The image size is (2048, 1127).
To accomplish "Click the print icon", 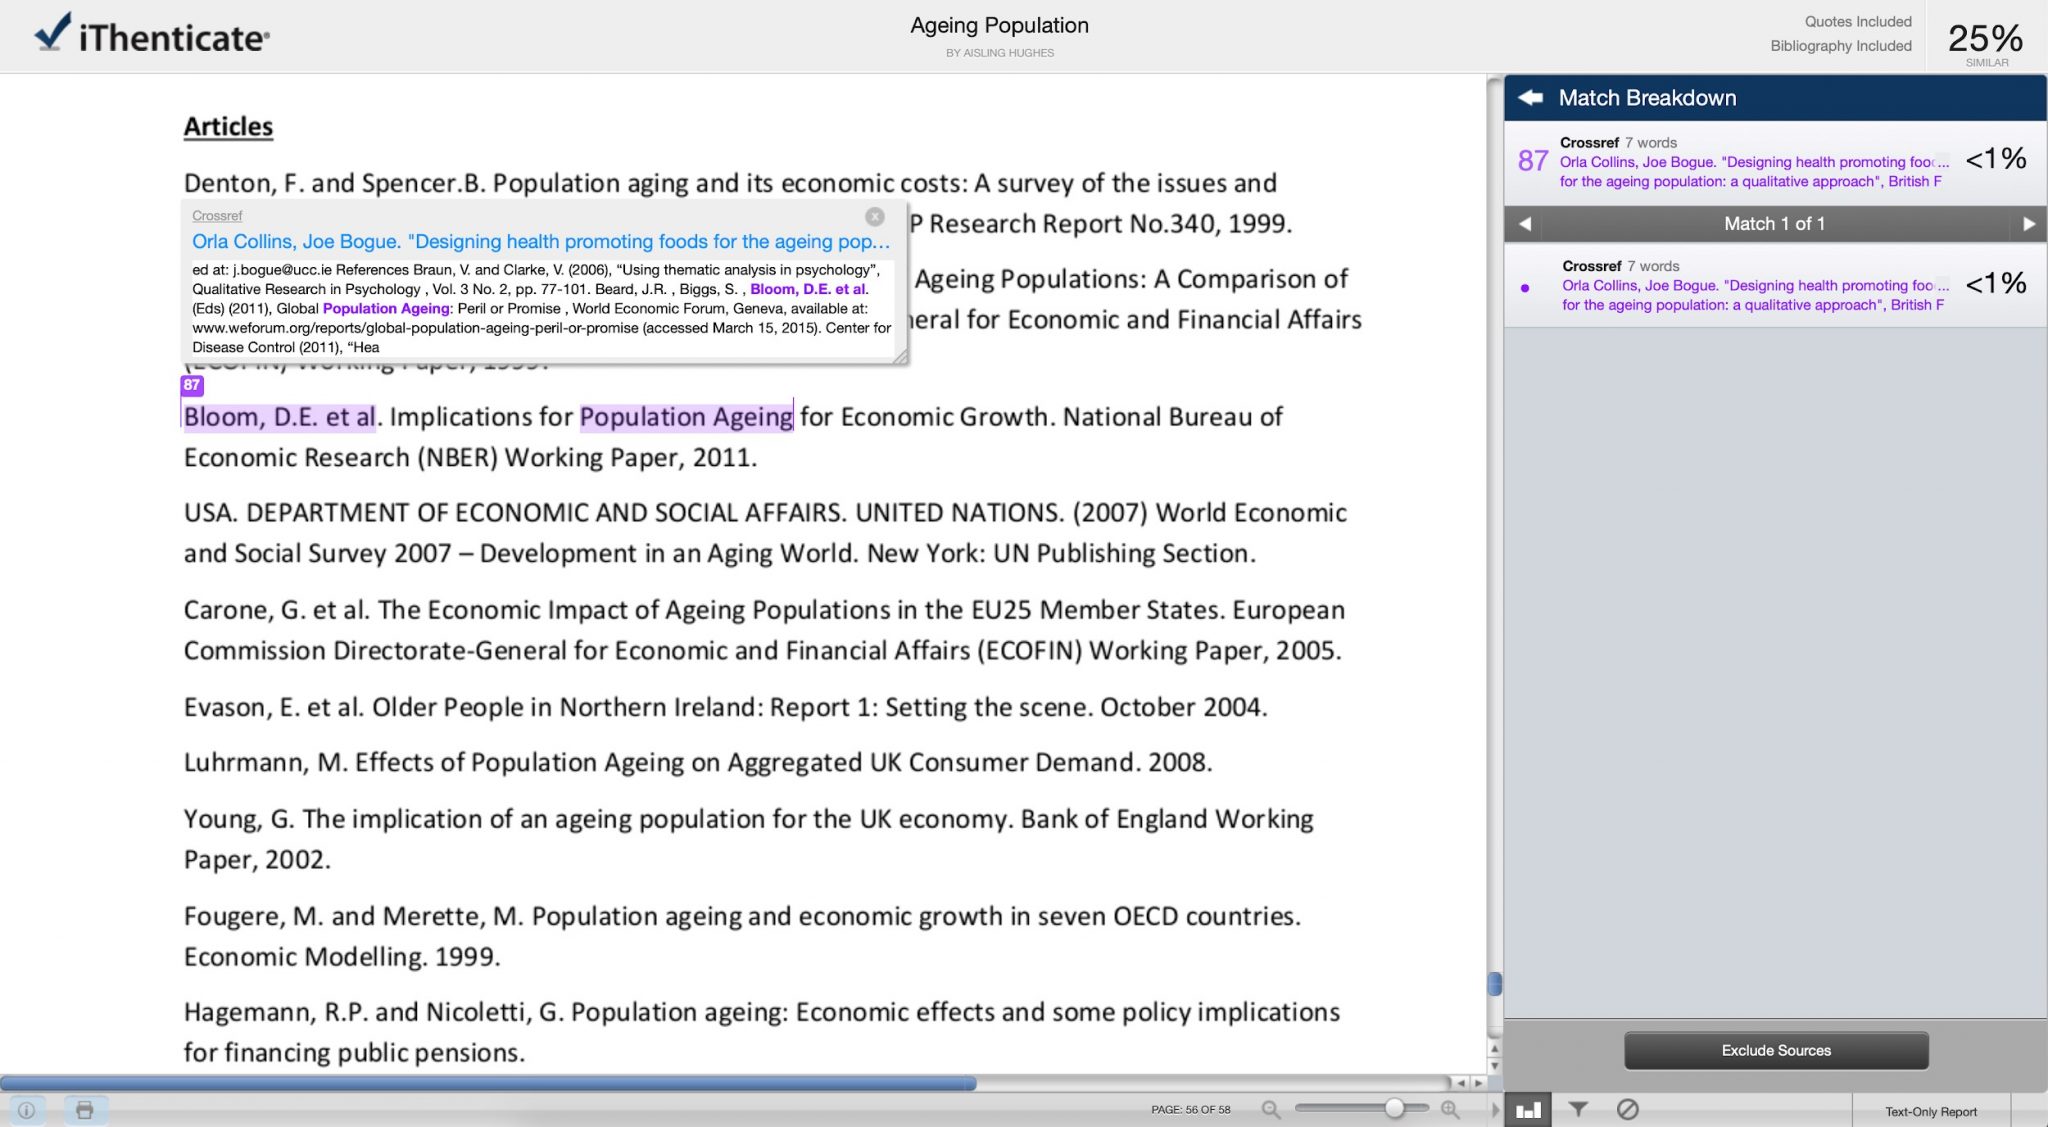I will click(x=85, y=1110).
